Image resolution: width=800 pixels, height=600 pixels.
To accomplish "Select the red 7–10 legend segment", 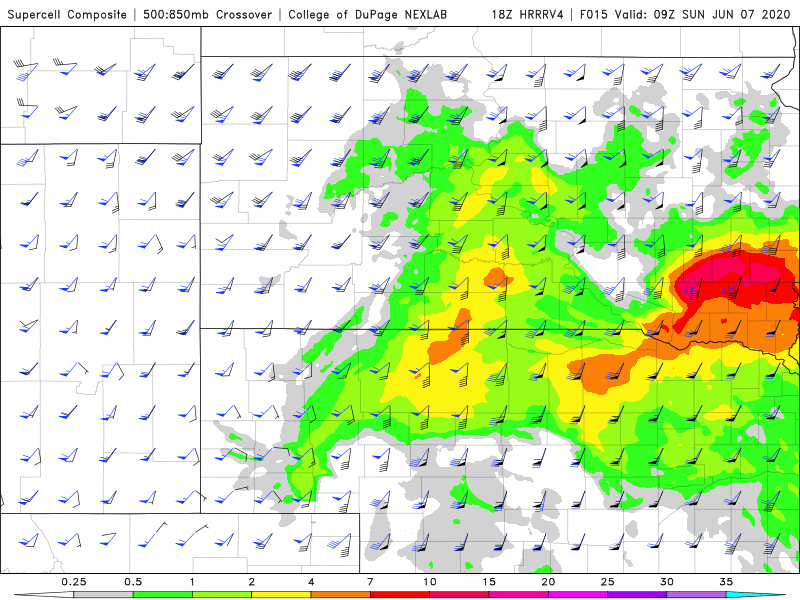I will pyautogui.click(x=400, y=595).
